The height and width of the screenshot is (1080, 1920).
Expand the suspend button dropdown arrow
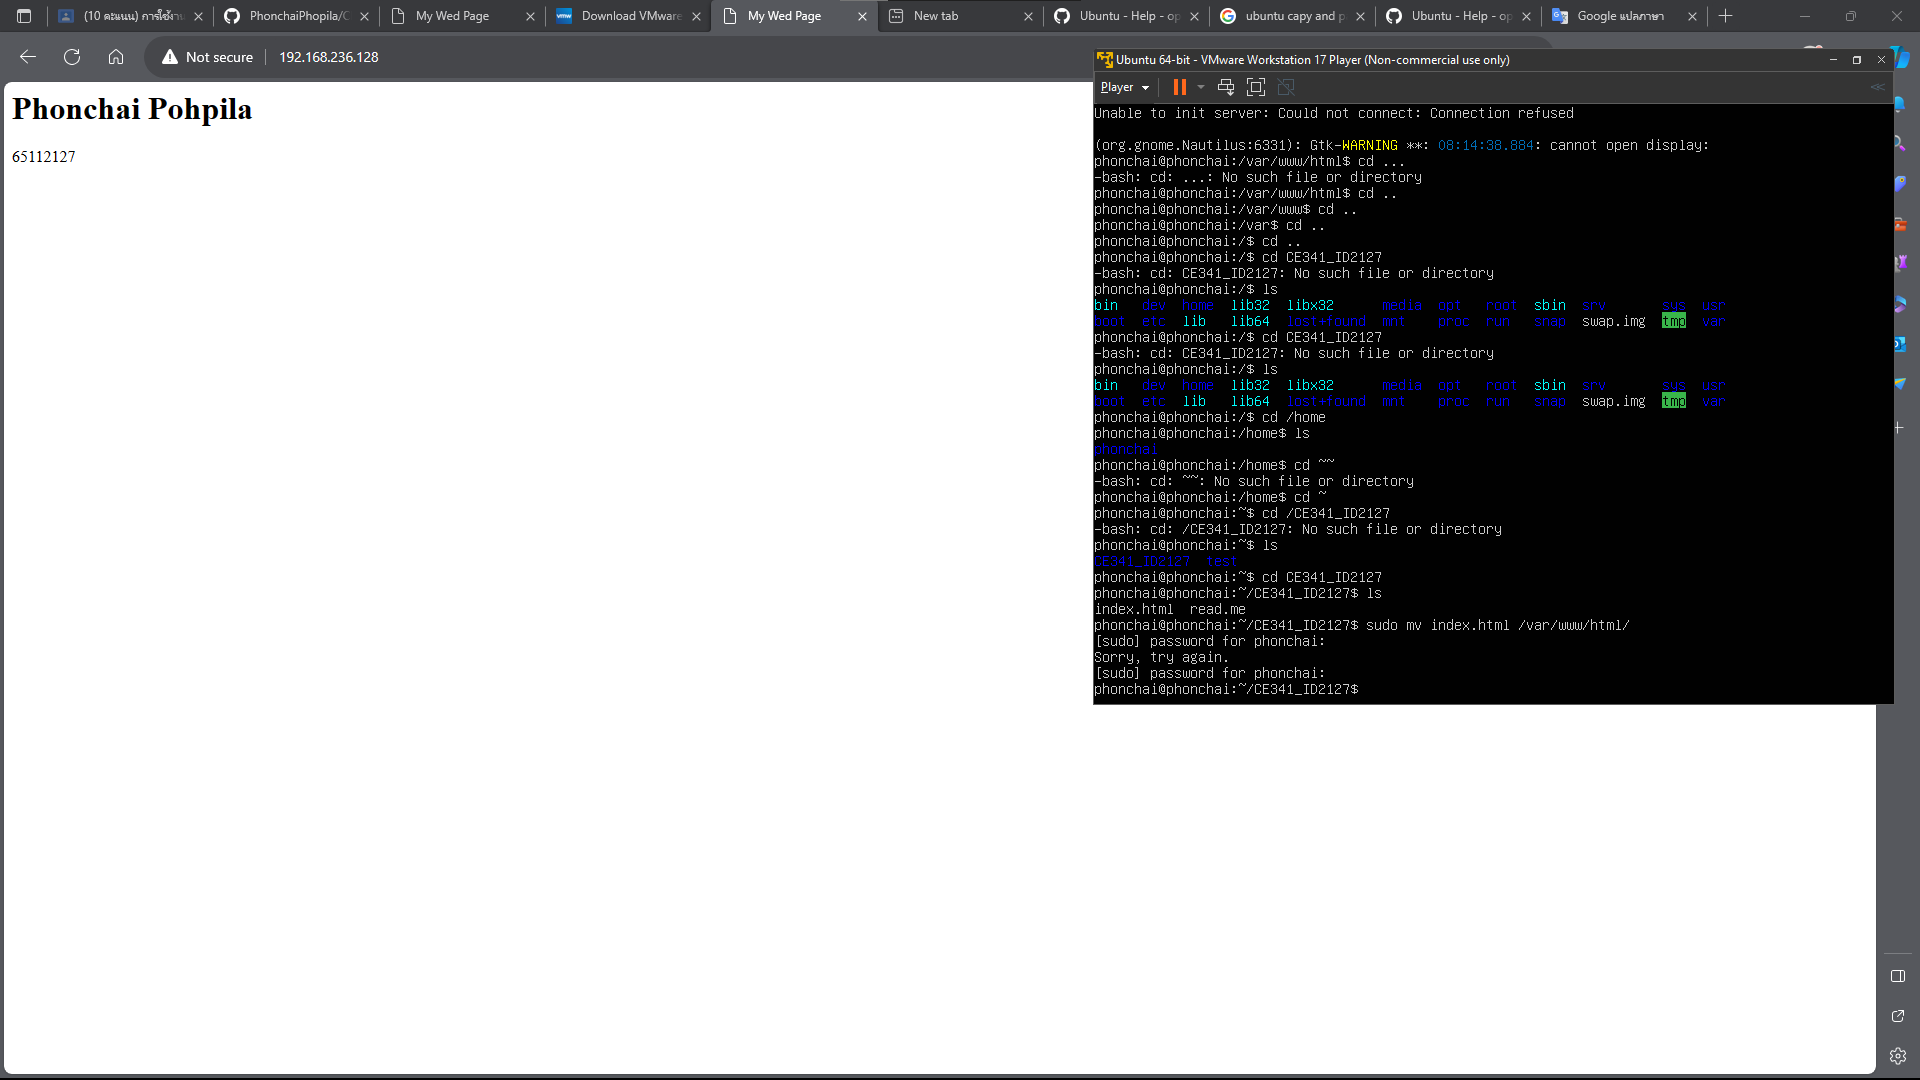point(1200,87)
